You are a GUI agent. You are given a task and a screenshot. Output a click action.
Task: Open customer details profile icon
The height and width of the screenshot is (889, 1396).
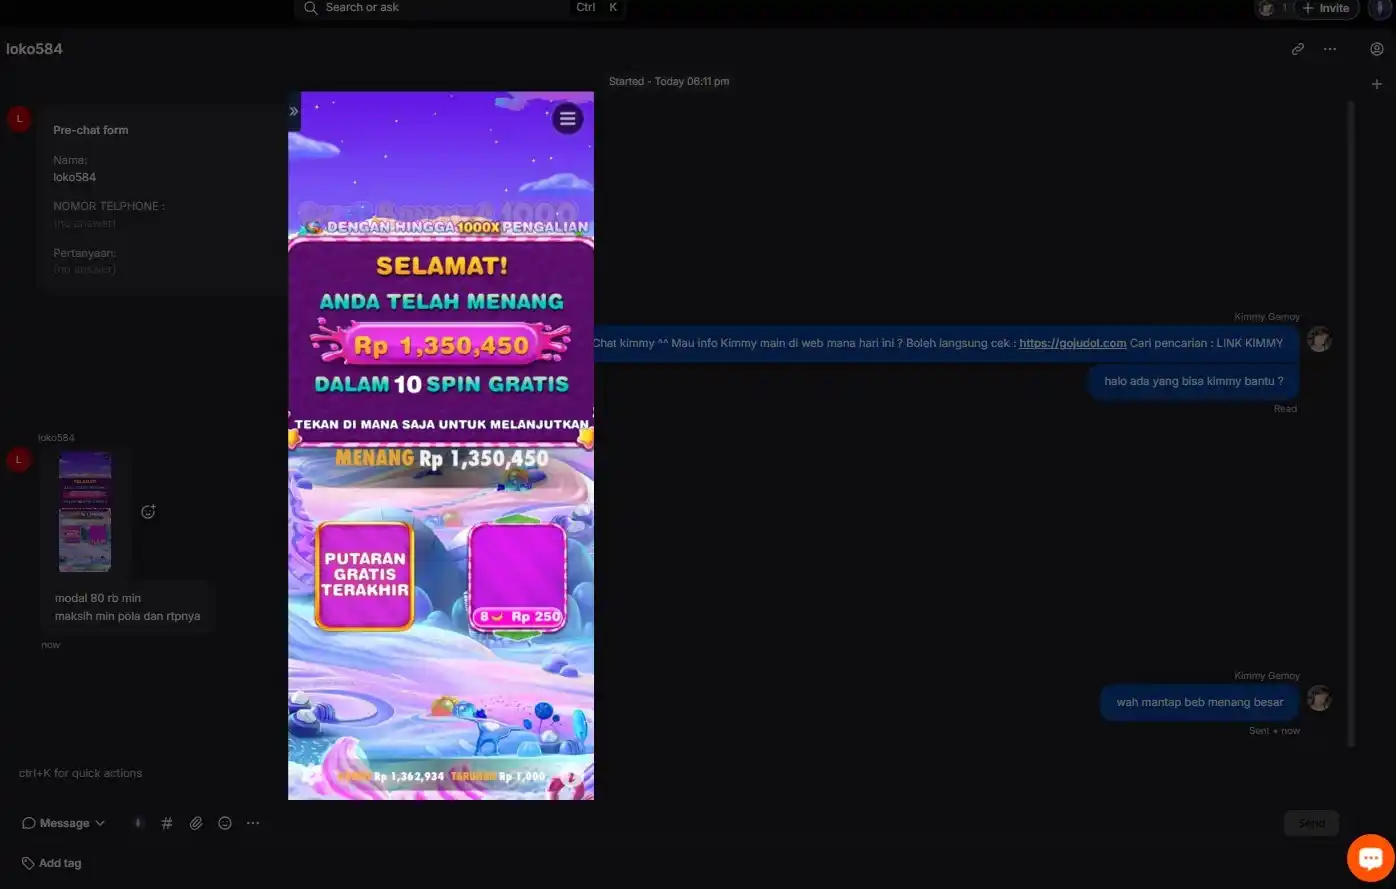(x=1377, y=49)
